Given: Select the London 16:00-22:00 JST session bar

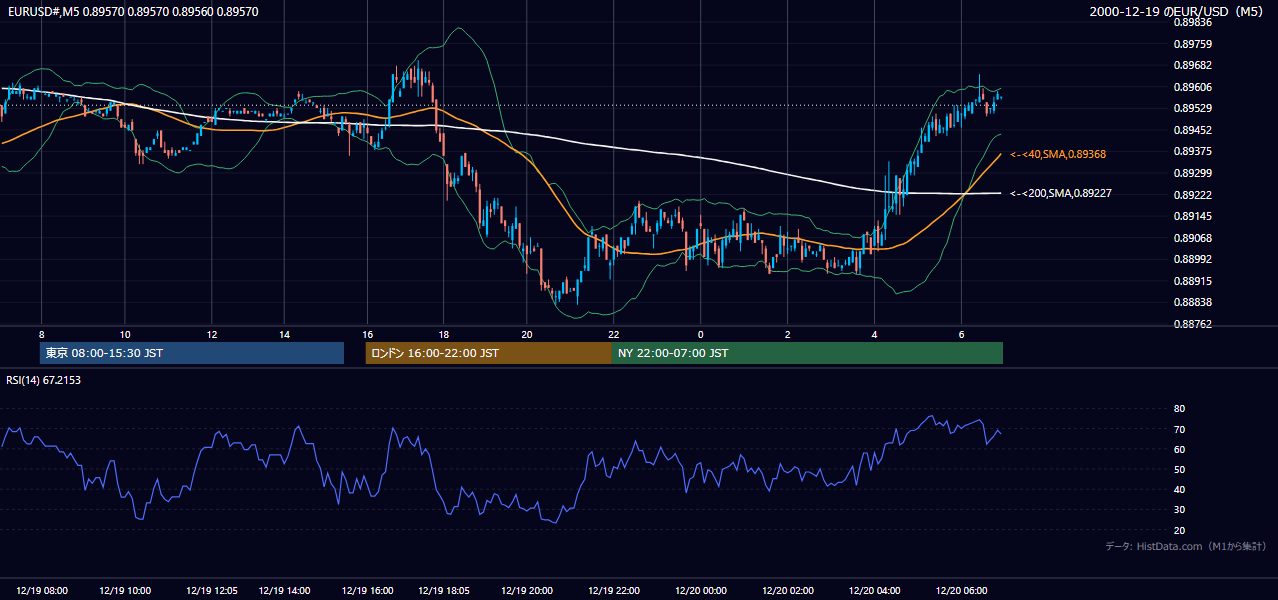Looking at the screenshot, I should pyautogui.click(x=488, y=353).
